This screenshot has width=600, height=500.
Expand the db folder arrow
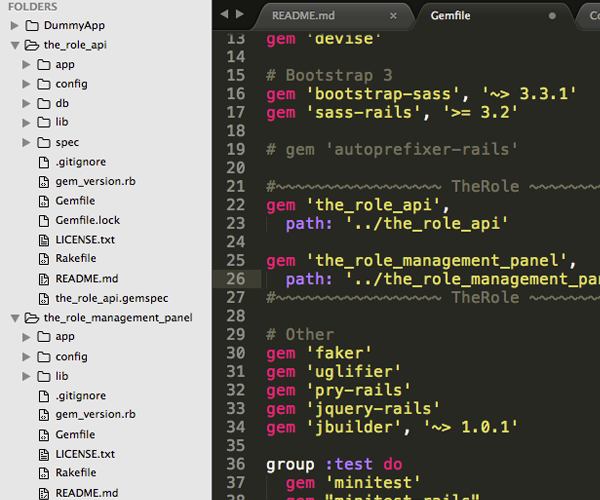point(26,104)
